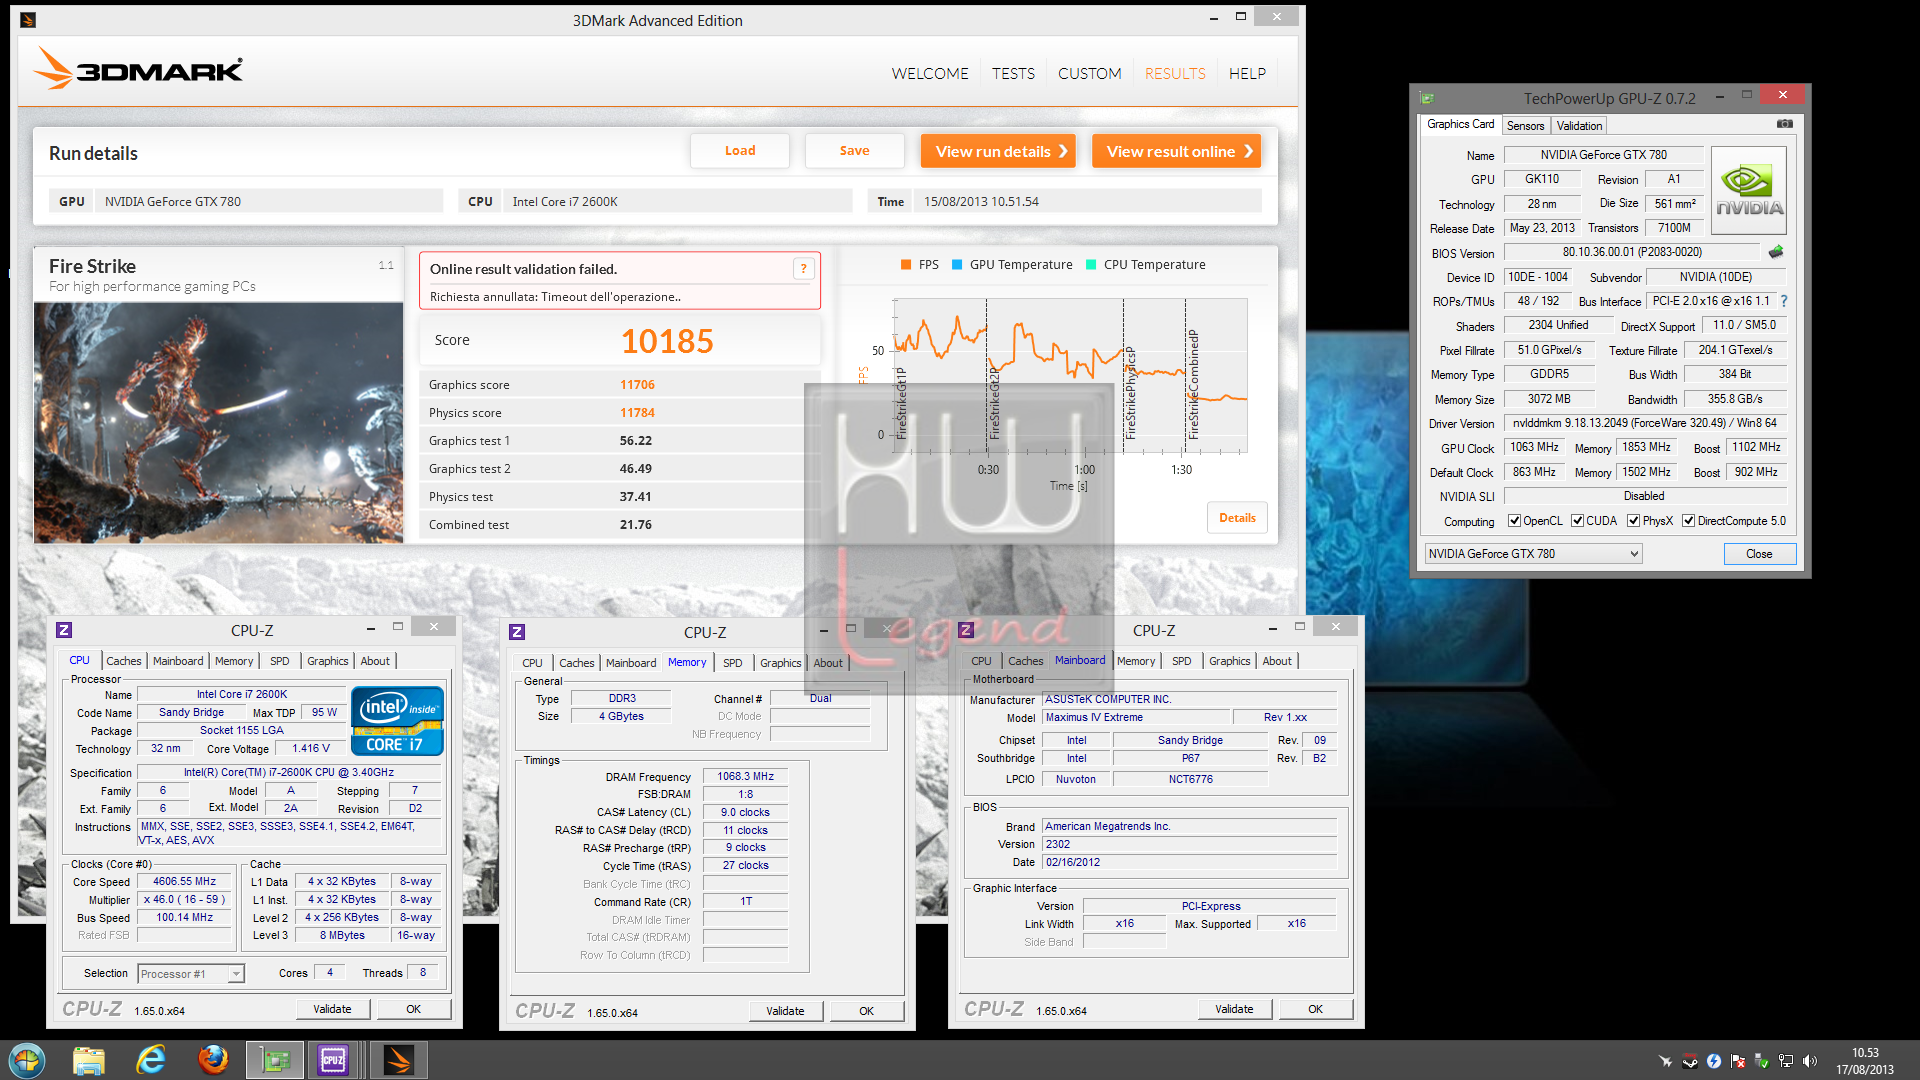Open the SPD tab in the CPU-Z memory window
The image size is (1920, 1080).
click(x=732, y=663)
